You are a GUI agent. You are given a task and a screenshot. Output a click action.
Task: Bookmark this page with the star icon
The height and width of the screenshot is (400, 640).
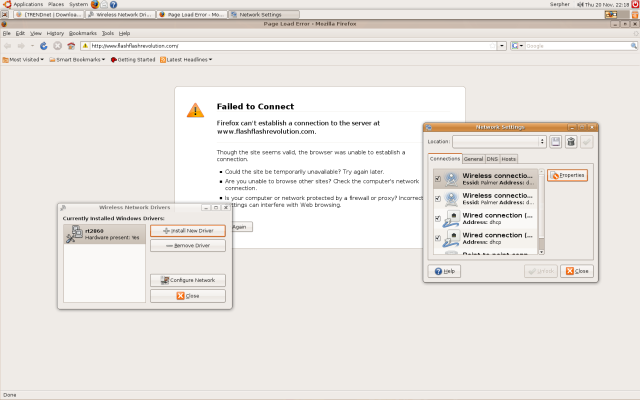point(493,46)
